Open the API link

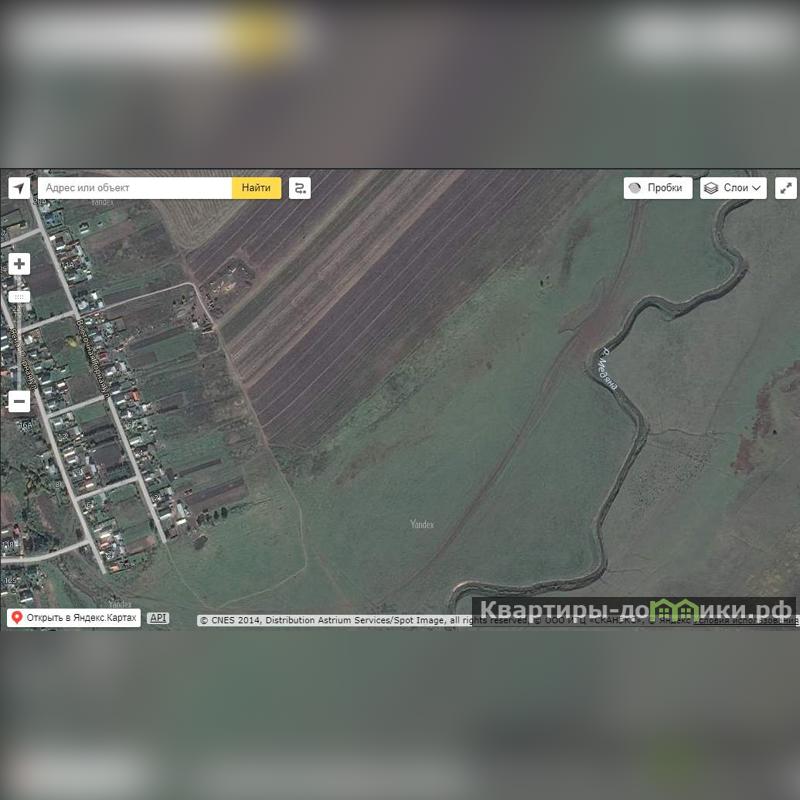pos(158,618)
